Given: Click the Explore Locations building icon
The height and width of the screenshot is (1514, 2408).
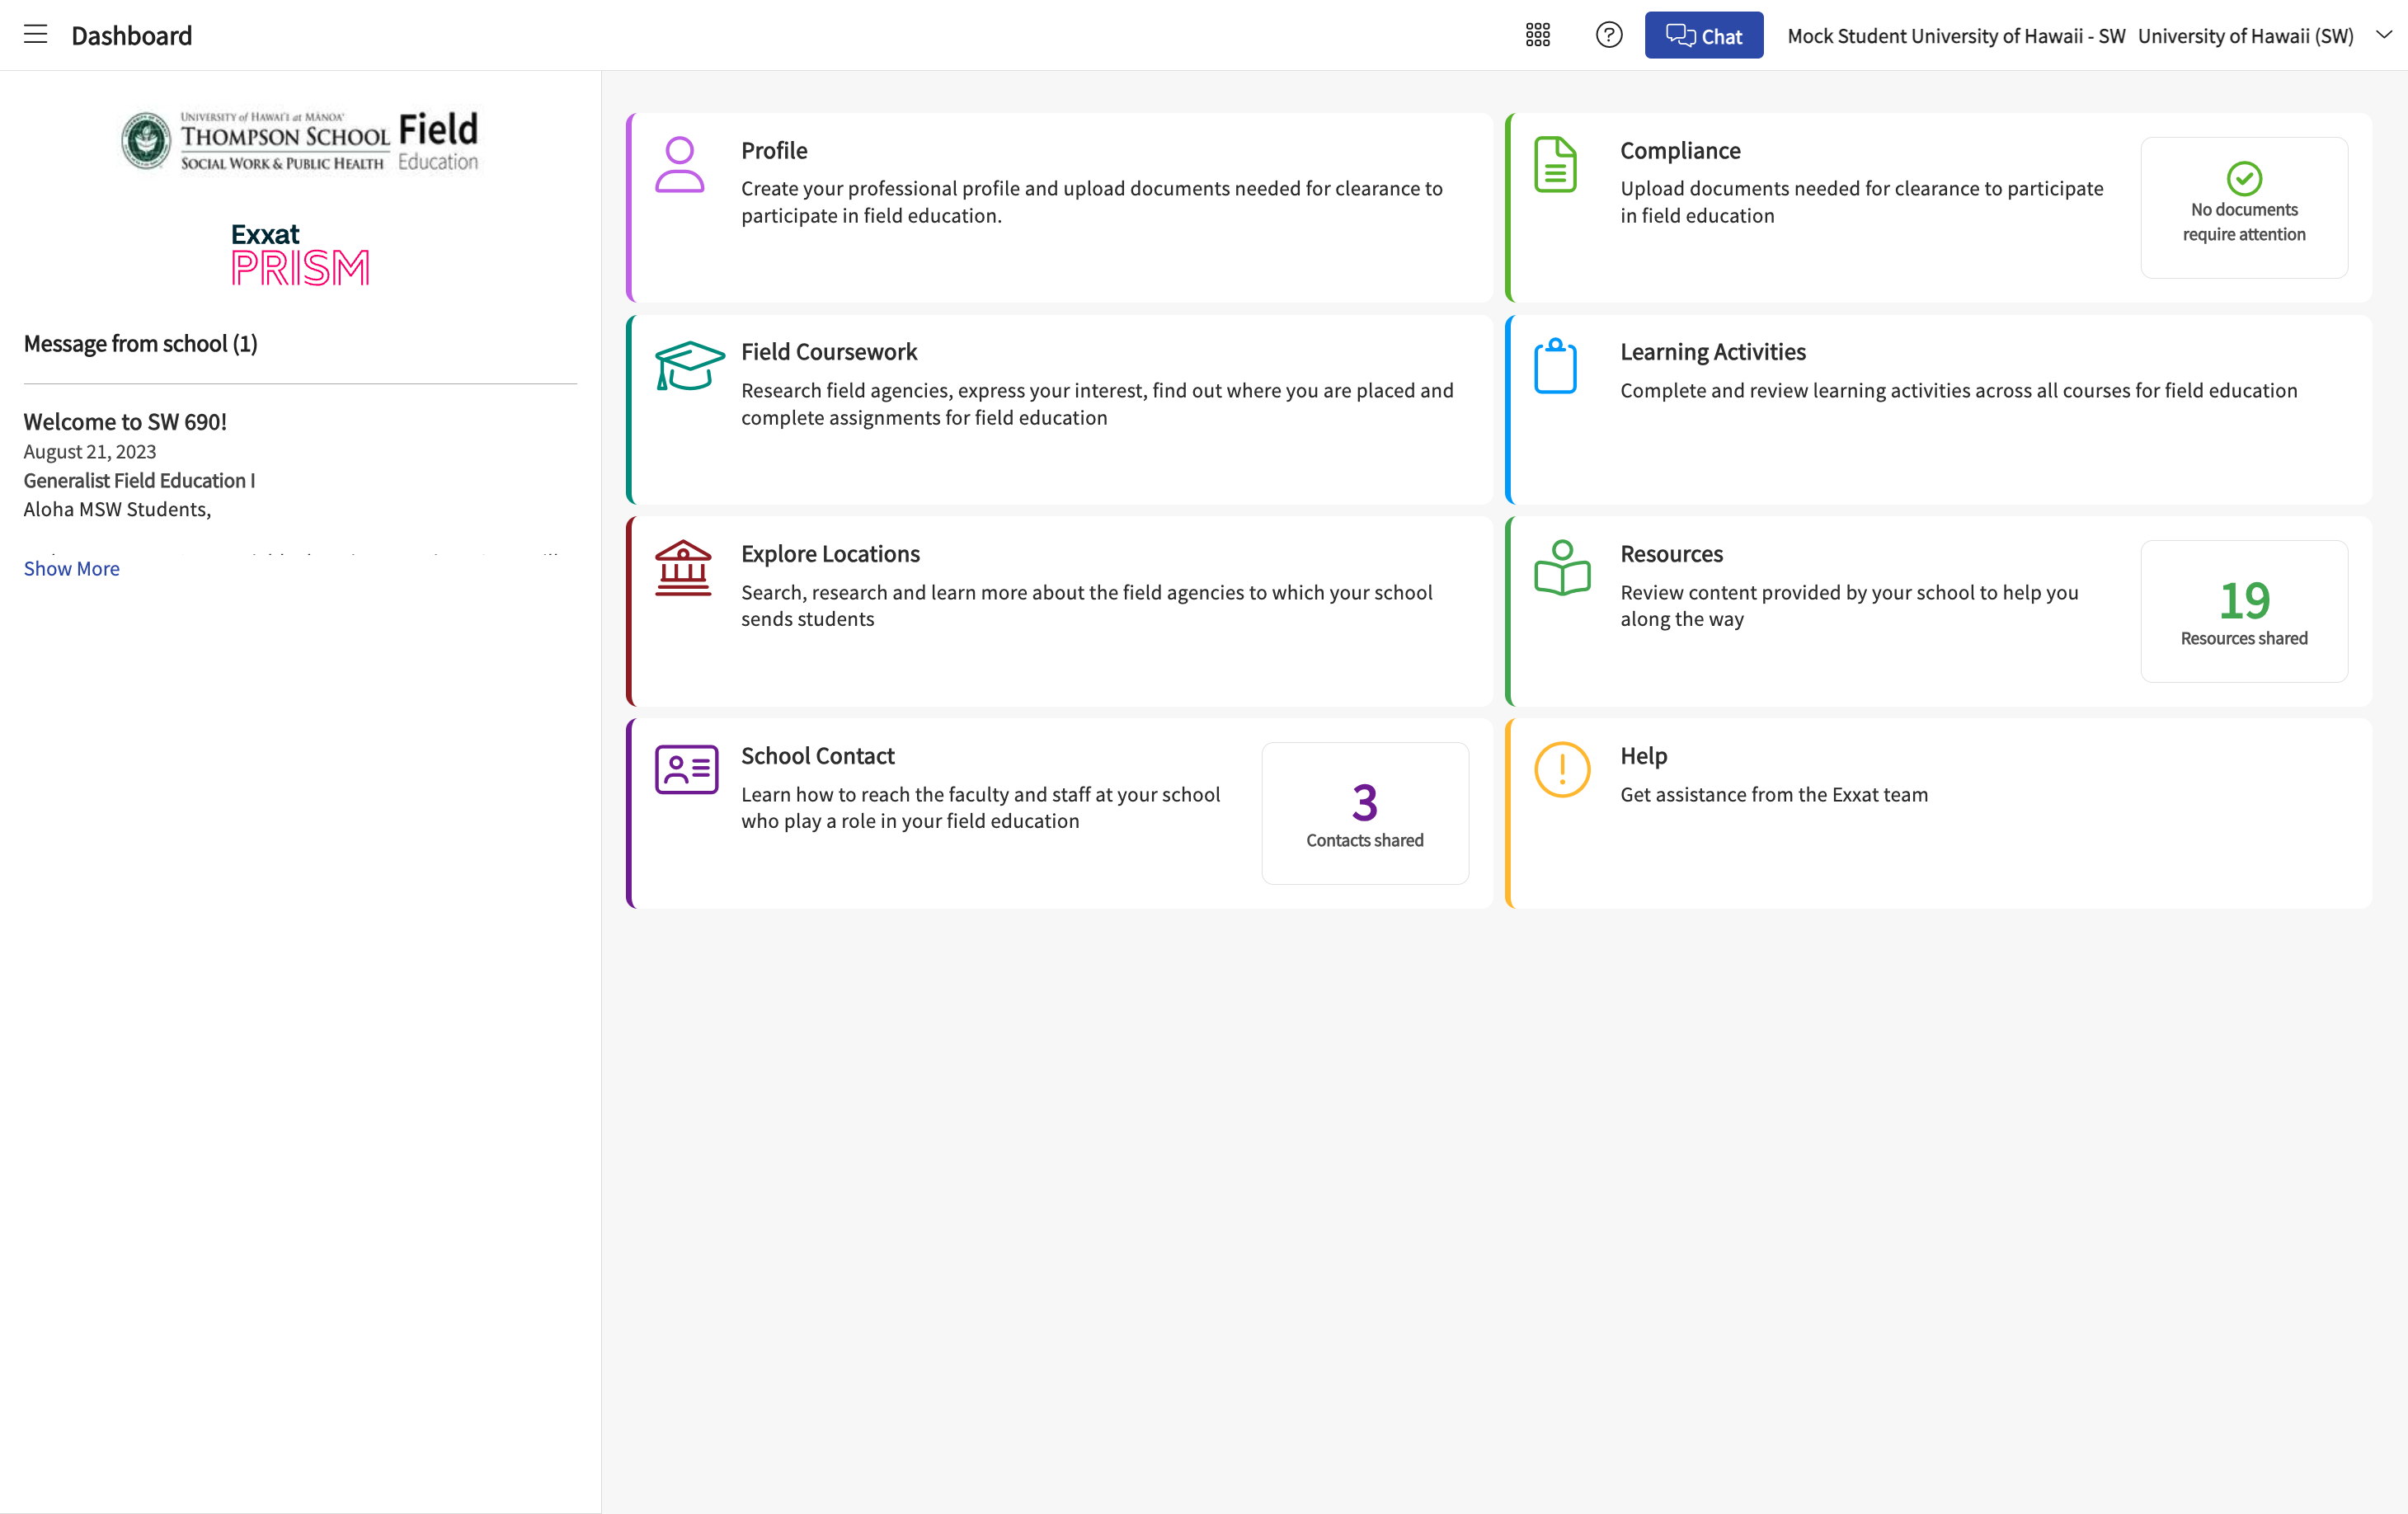Looking at the screenshot, I should (683, 568).
